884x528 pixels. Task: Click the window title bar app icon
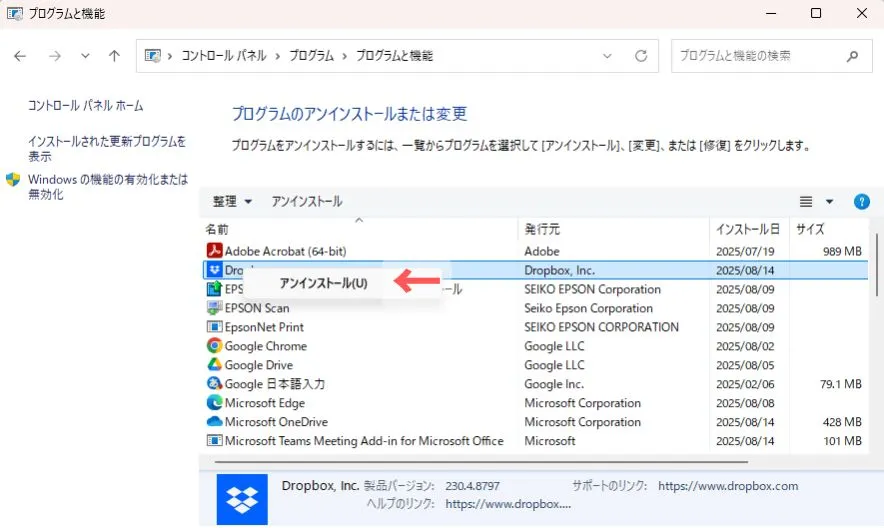(x=15, y=14)
